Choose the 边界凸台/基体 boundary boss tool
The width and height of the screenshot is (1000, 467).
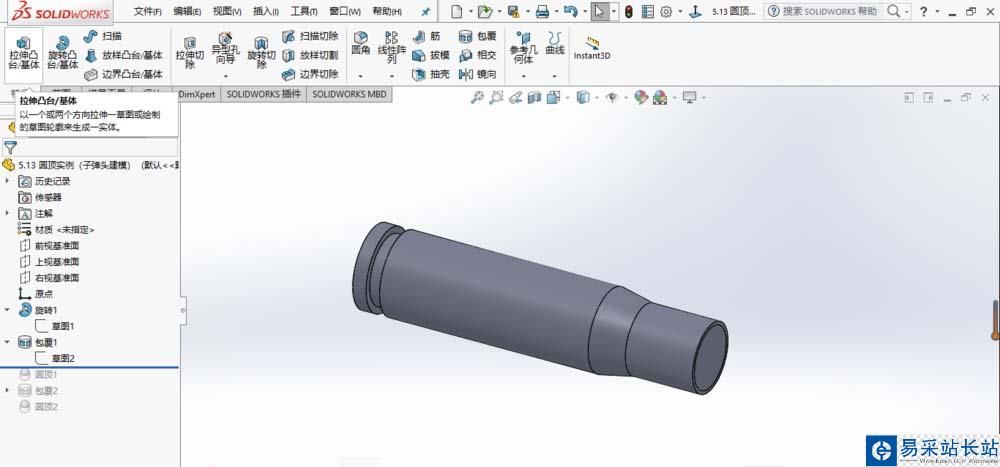pos(124,75)
